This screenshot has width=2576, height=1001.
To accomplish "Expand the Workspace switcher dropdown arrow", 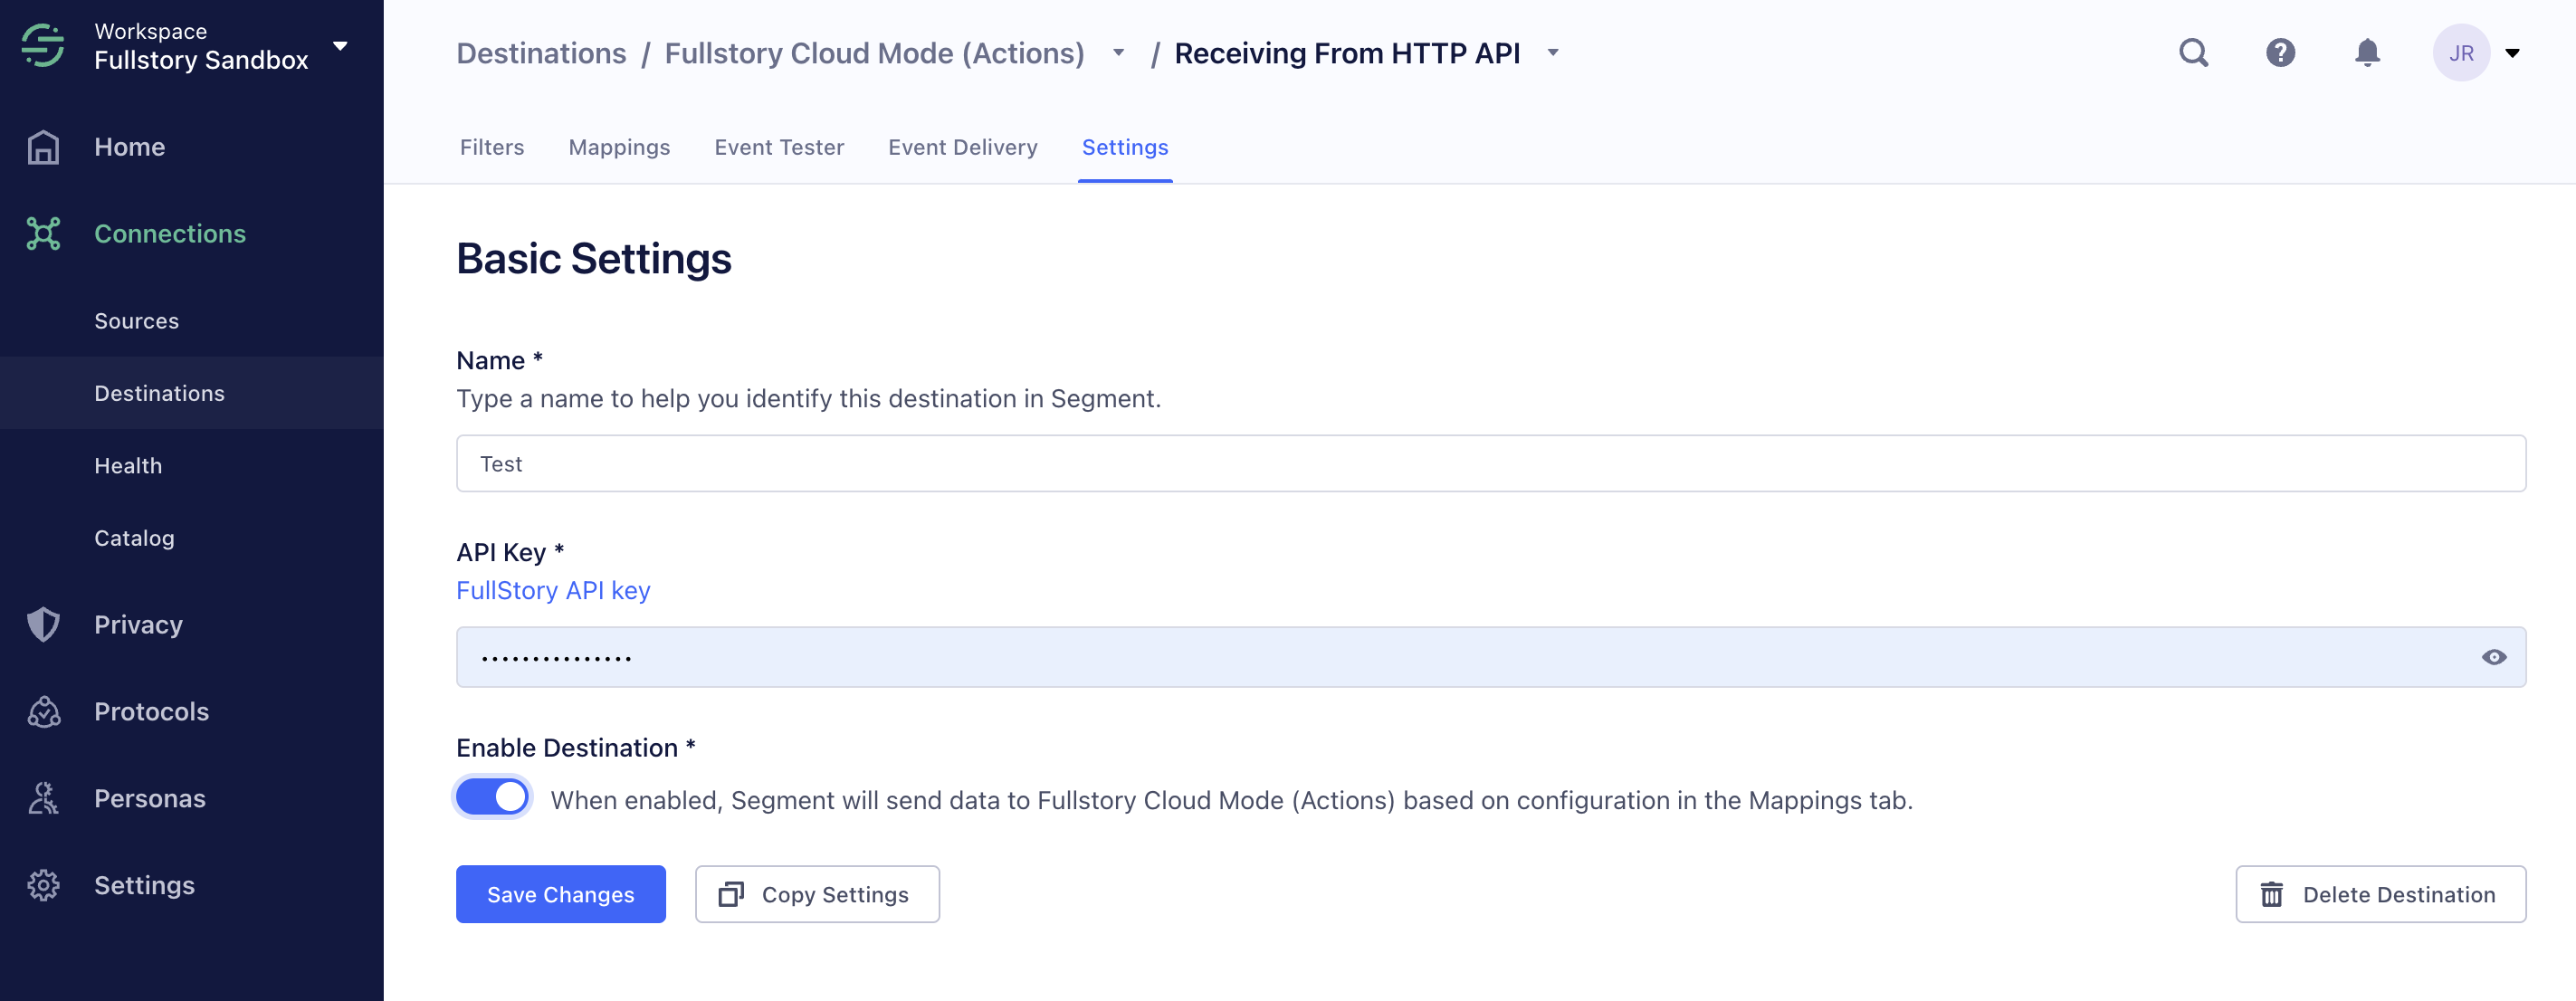I will [340, 46].
